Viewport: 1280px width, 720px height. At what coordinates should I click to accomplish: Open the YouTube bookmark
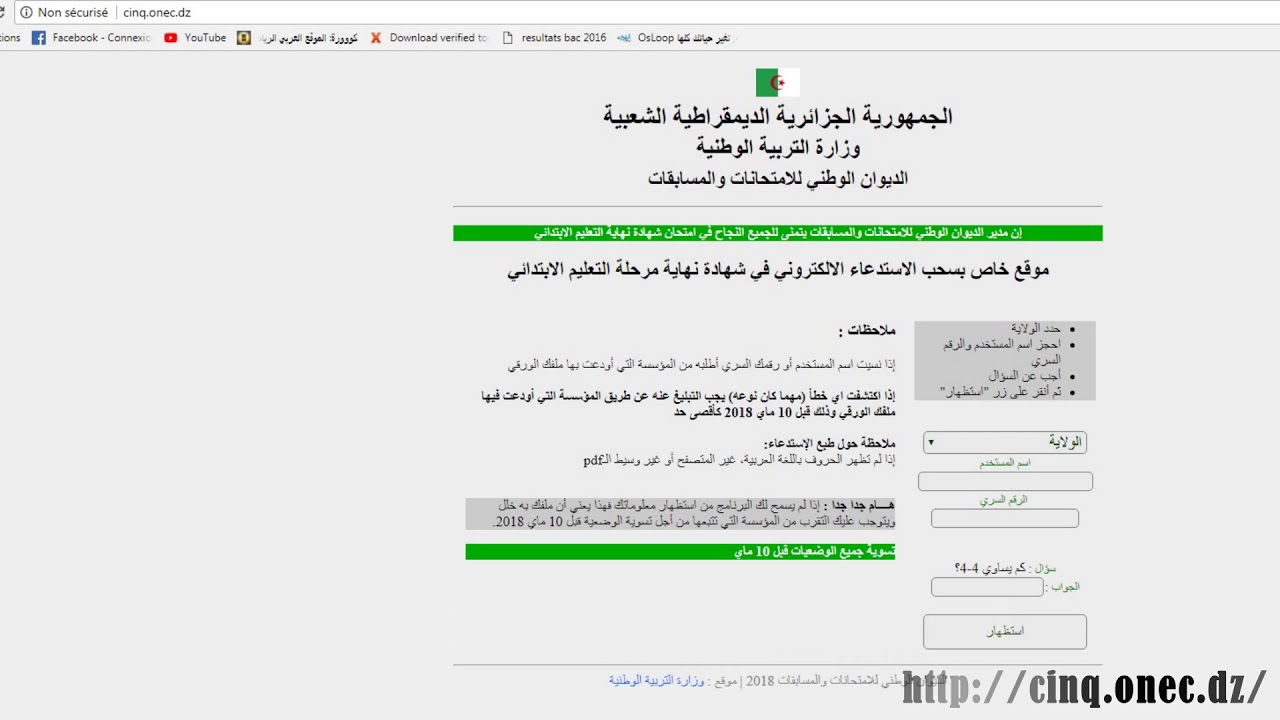195,38
